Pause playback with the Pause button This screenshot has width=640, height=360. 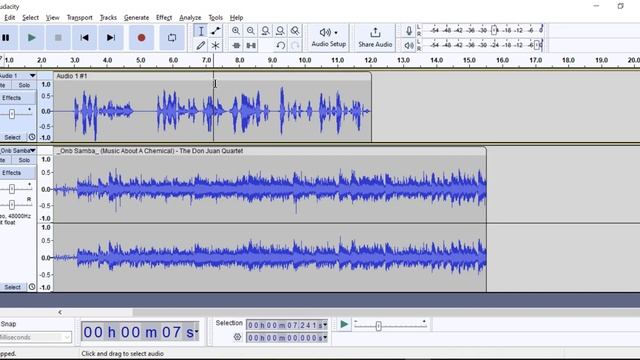[7, 38]
